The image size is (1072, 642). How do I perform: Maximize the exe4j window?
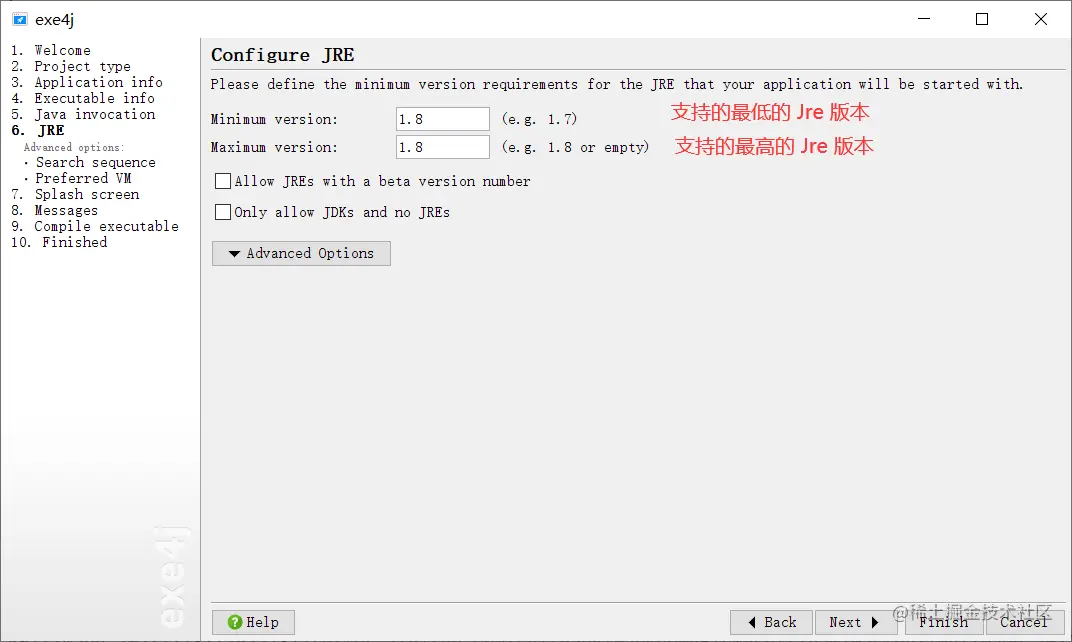pyautogui.click(x=982, y=19)
